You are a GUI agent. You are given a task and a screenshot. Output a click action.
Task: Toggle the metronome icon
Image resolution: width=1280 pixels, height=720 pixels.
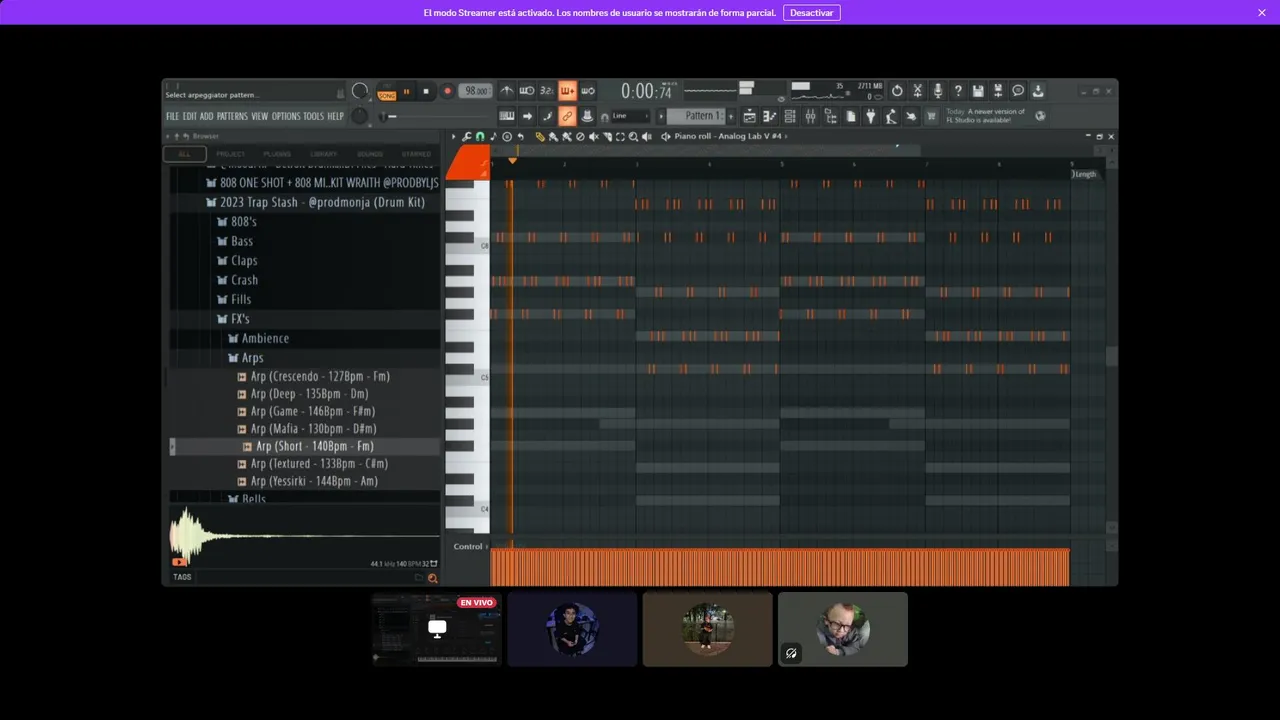(507, 91)
